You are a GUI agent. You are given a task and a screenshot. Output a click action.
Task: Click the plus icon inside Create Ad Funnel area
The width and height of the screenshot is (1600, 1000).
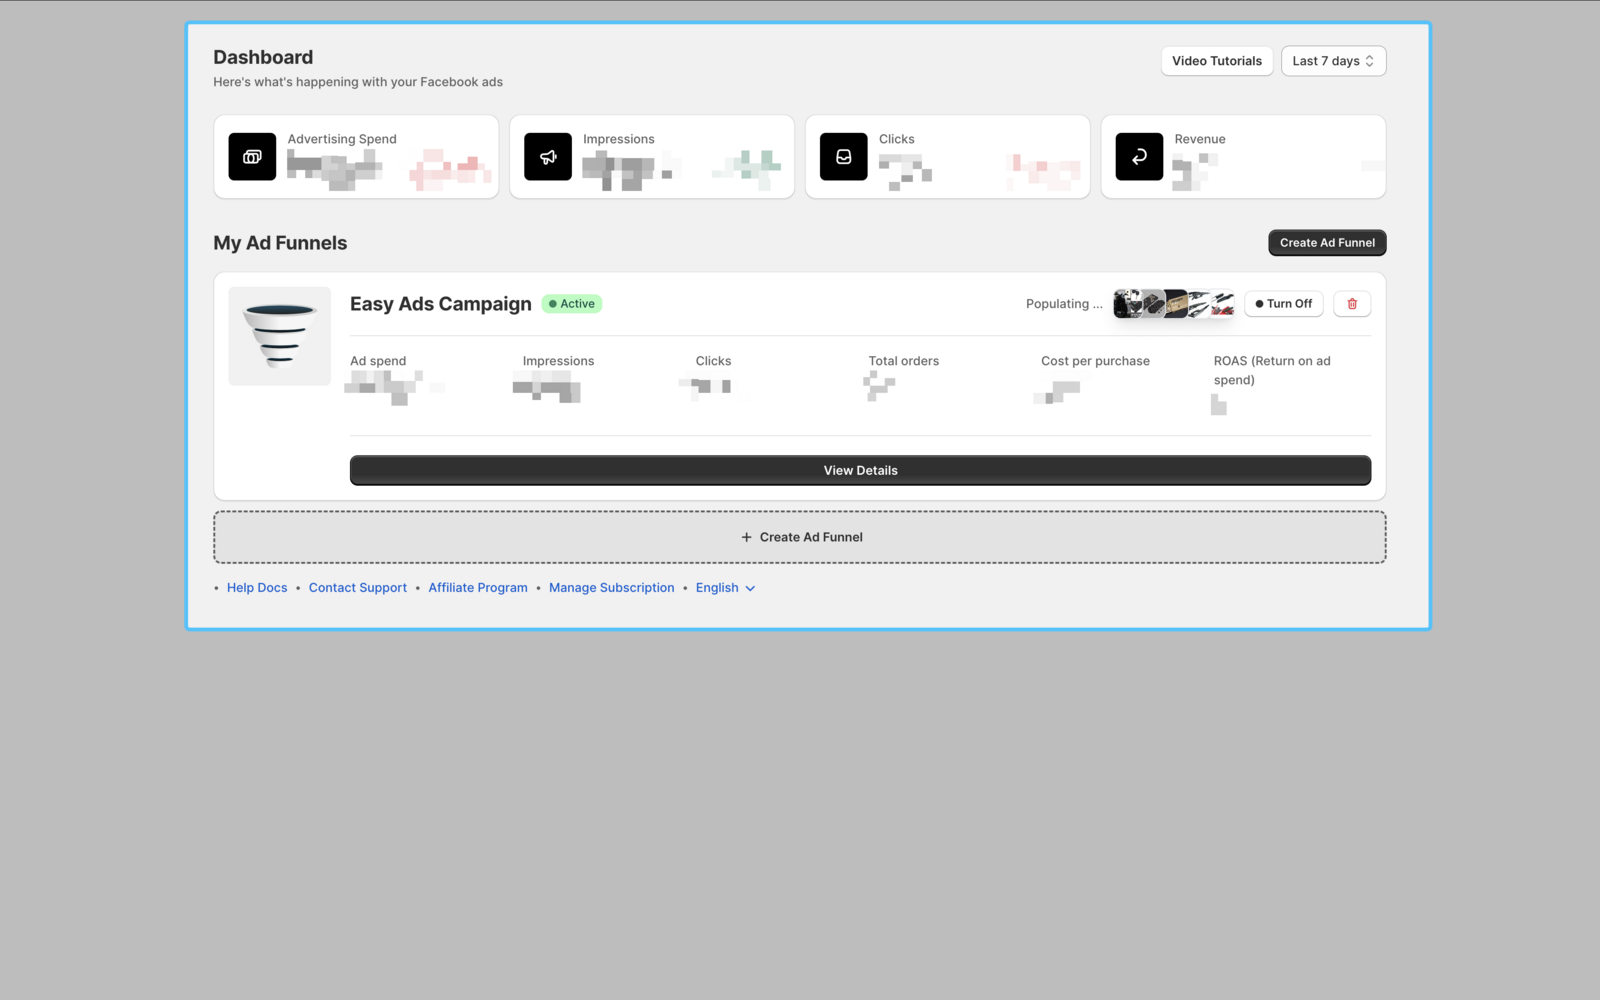(747, 537)
